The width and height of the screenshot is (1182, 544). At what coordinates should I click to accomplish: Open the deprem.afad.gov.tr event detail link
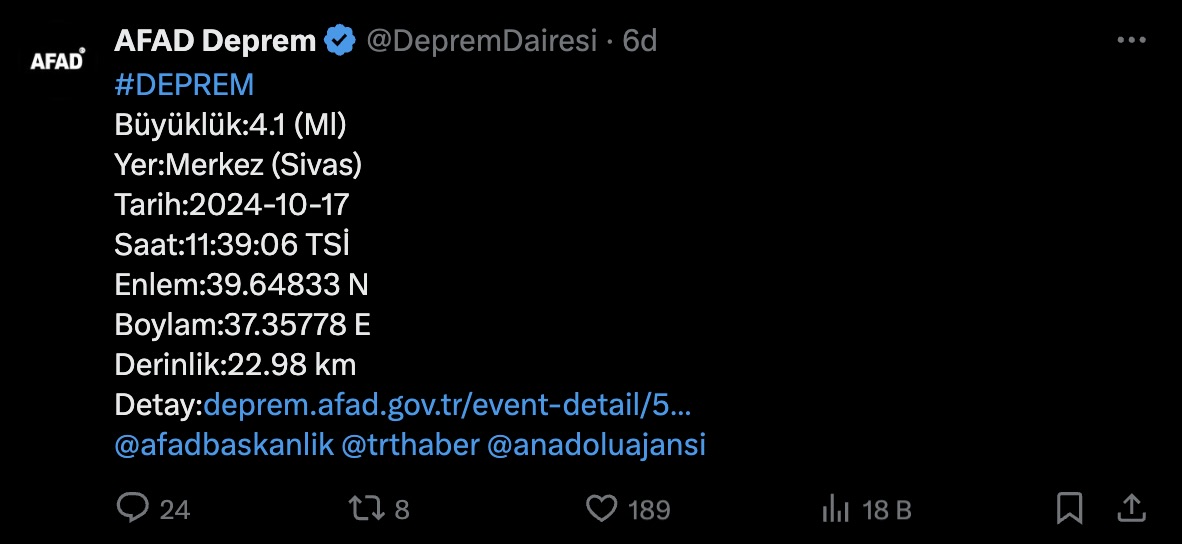tap(447, 405)
